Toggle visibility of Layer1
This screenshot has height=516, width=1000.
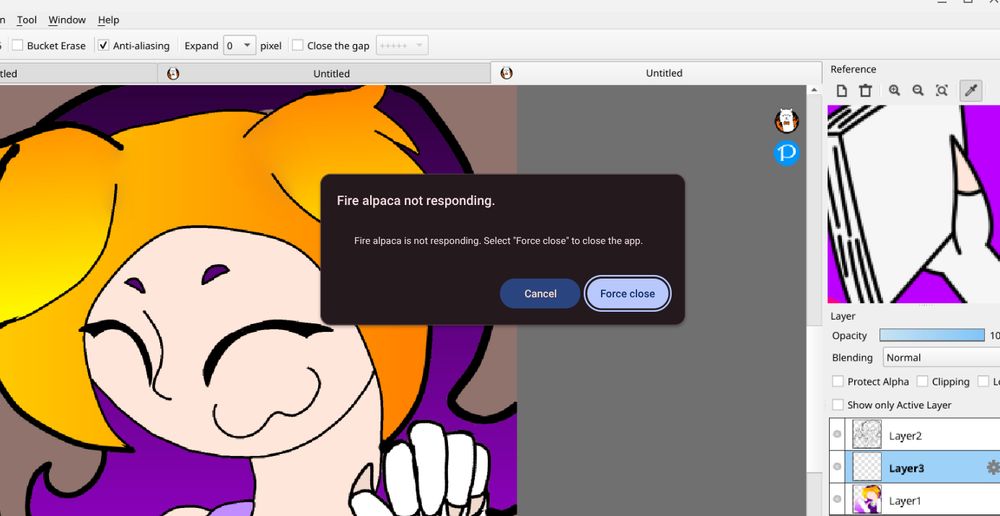[837, 499]
